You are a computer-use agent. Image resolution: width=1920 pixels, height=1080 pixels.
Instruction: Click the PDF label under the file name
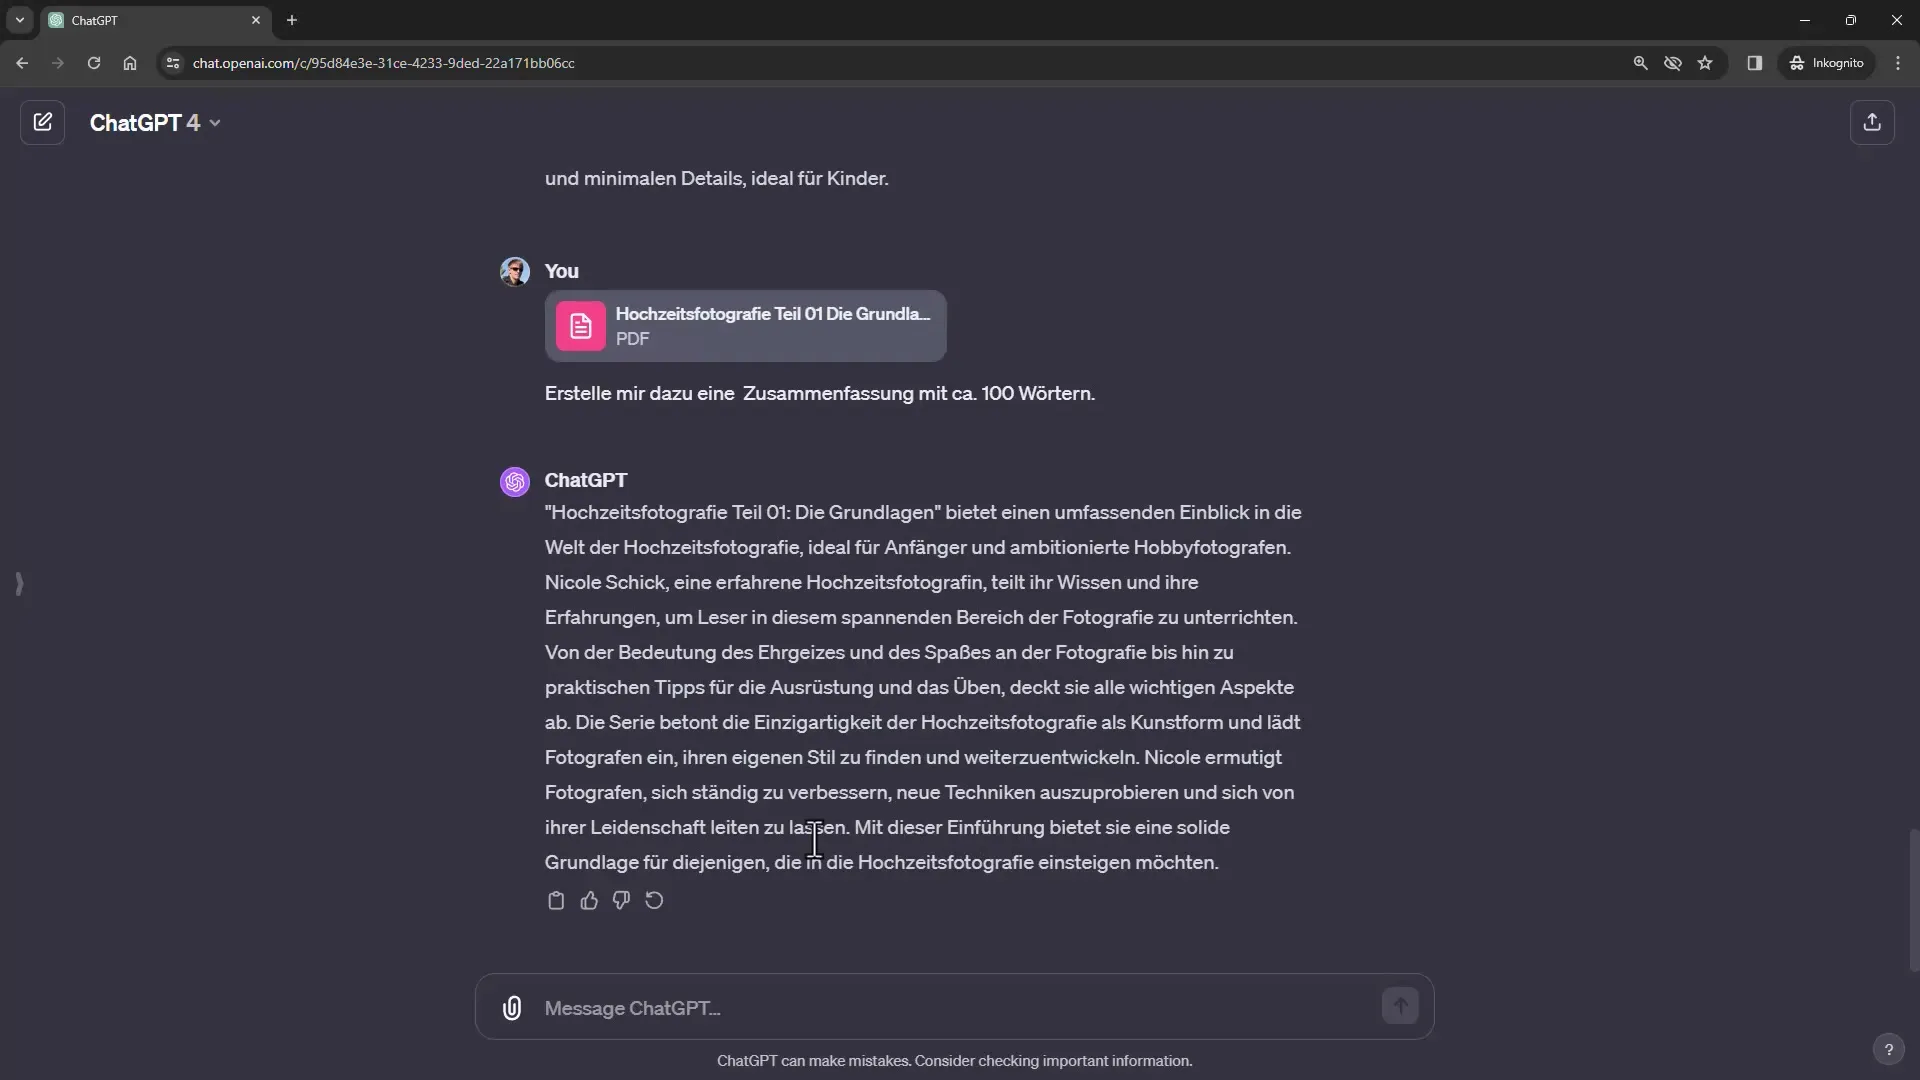(x=632, y=339)
